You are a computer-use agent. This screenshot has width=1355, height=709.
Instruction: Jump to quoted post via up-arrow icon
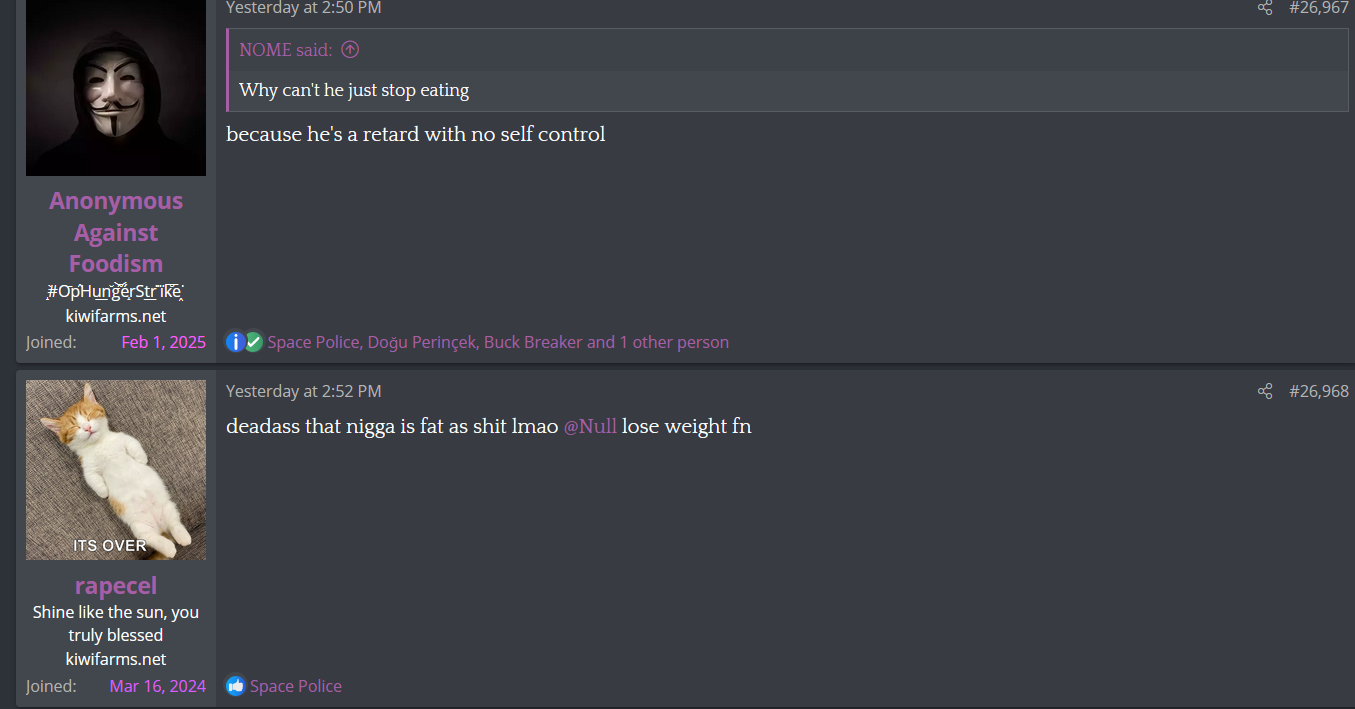tap(350, 50)
